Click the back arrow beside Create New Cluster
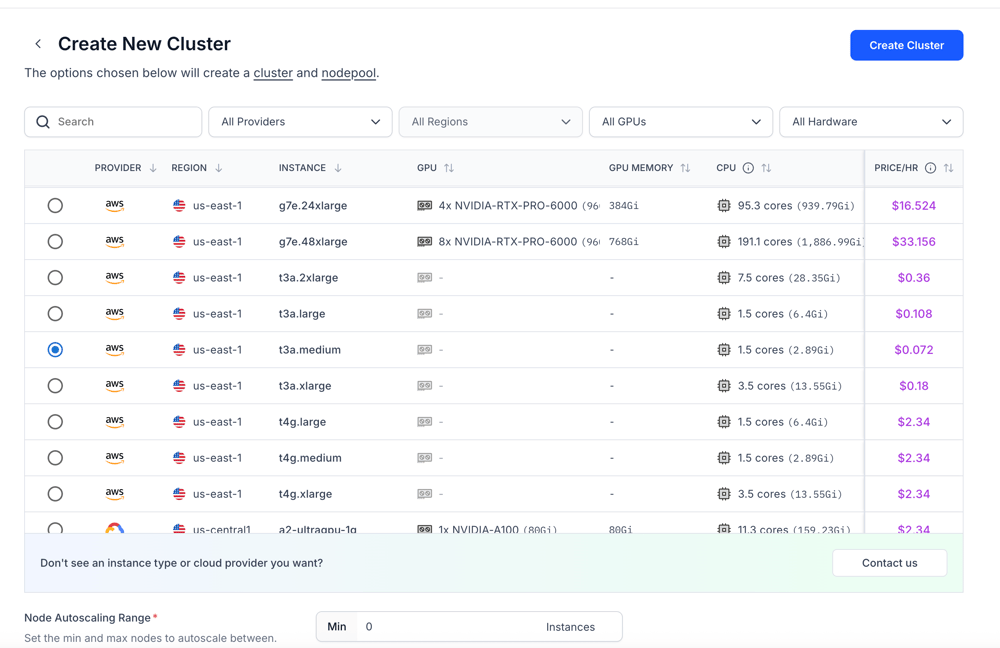The width and height of the screenshot is (1000, 648). point(38,44)
